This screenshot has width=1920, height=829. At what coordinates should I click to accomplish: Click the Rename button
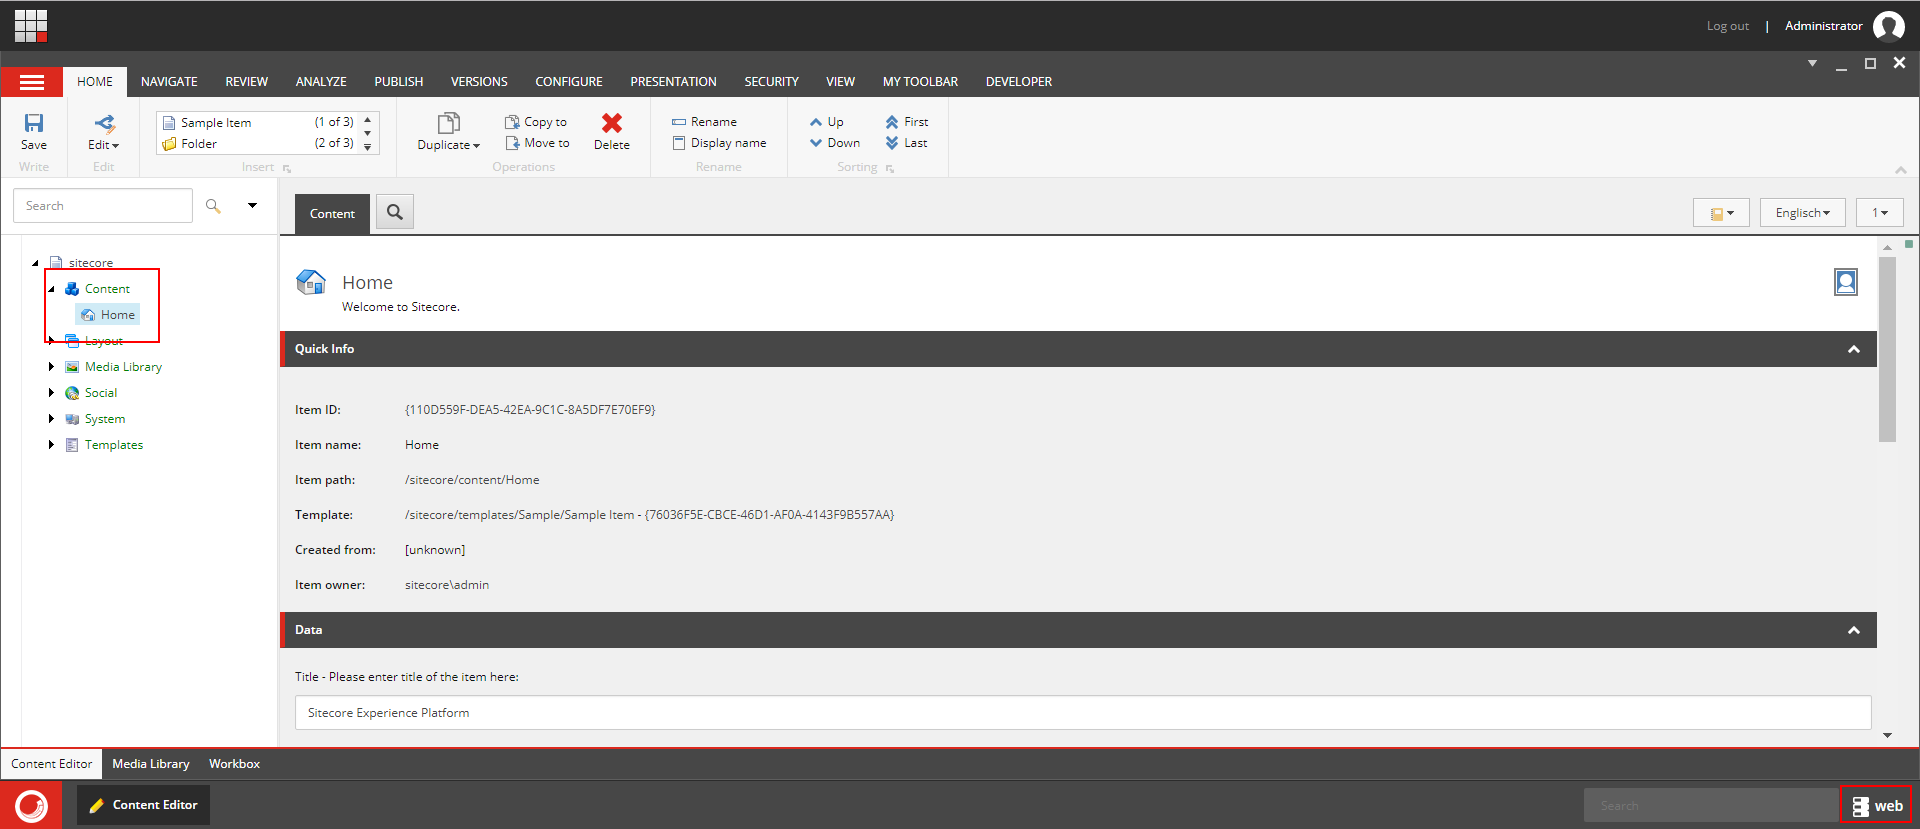pos(704,122)
